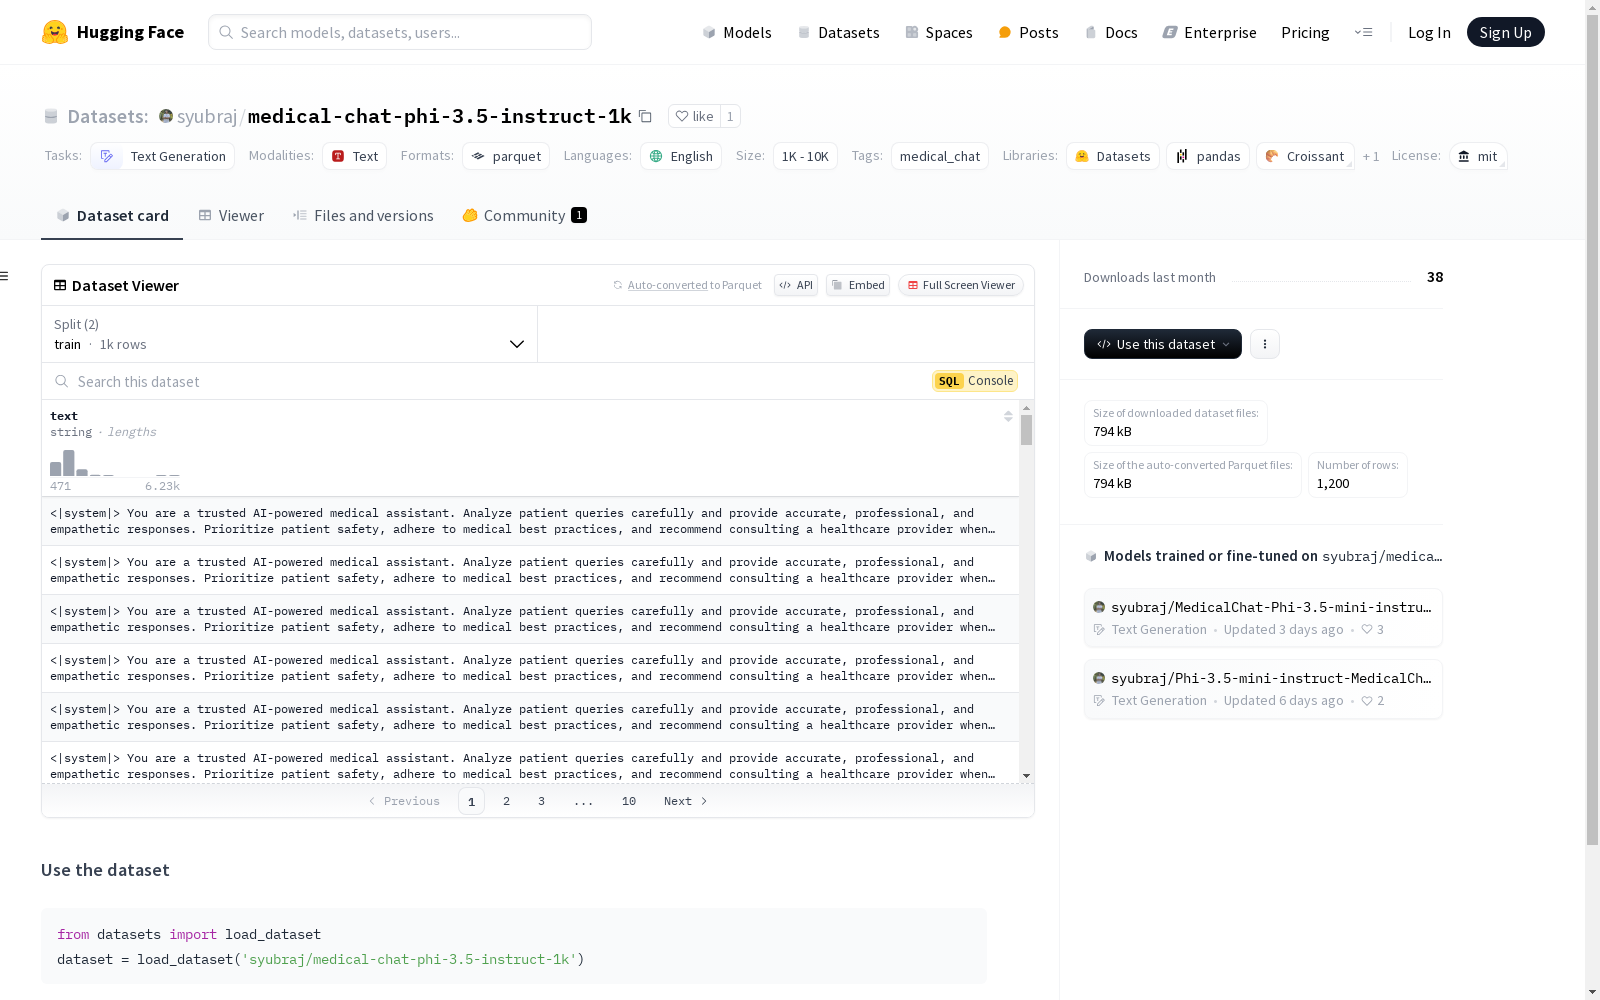Open the Spaces nav item

click(x=939, y=32)
